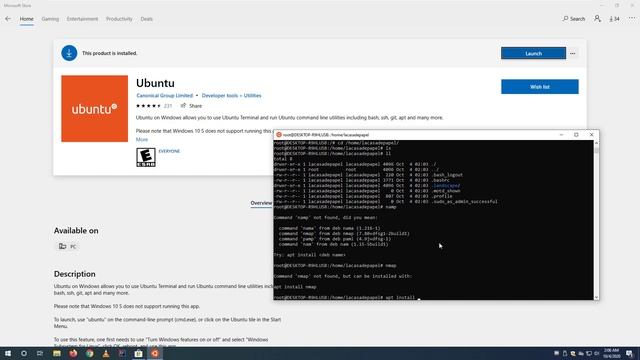640x360 pixels.
Task: Open Task View on the taskbar
Action: [x=40, y=353]
